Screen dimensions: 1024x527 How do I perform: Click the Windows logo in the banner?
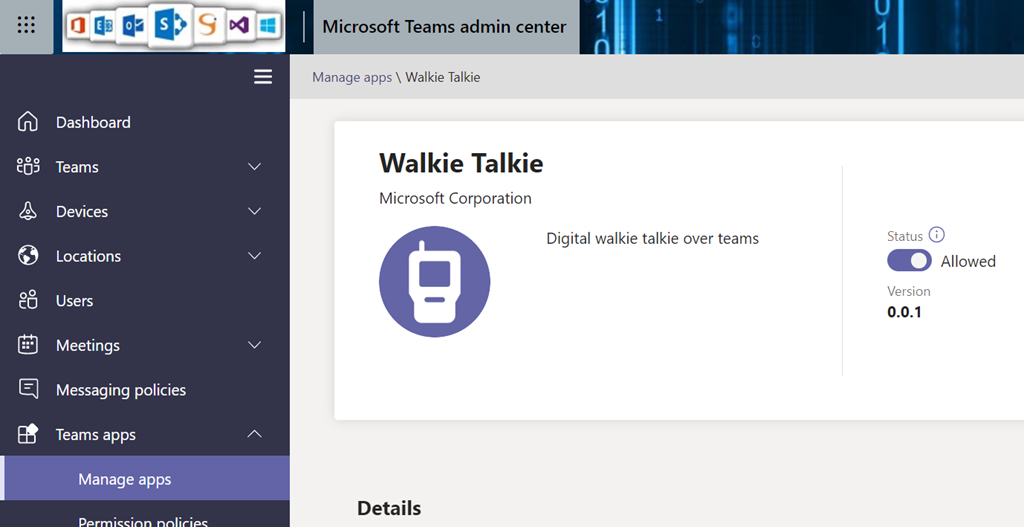coord(268,27)
